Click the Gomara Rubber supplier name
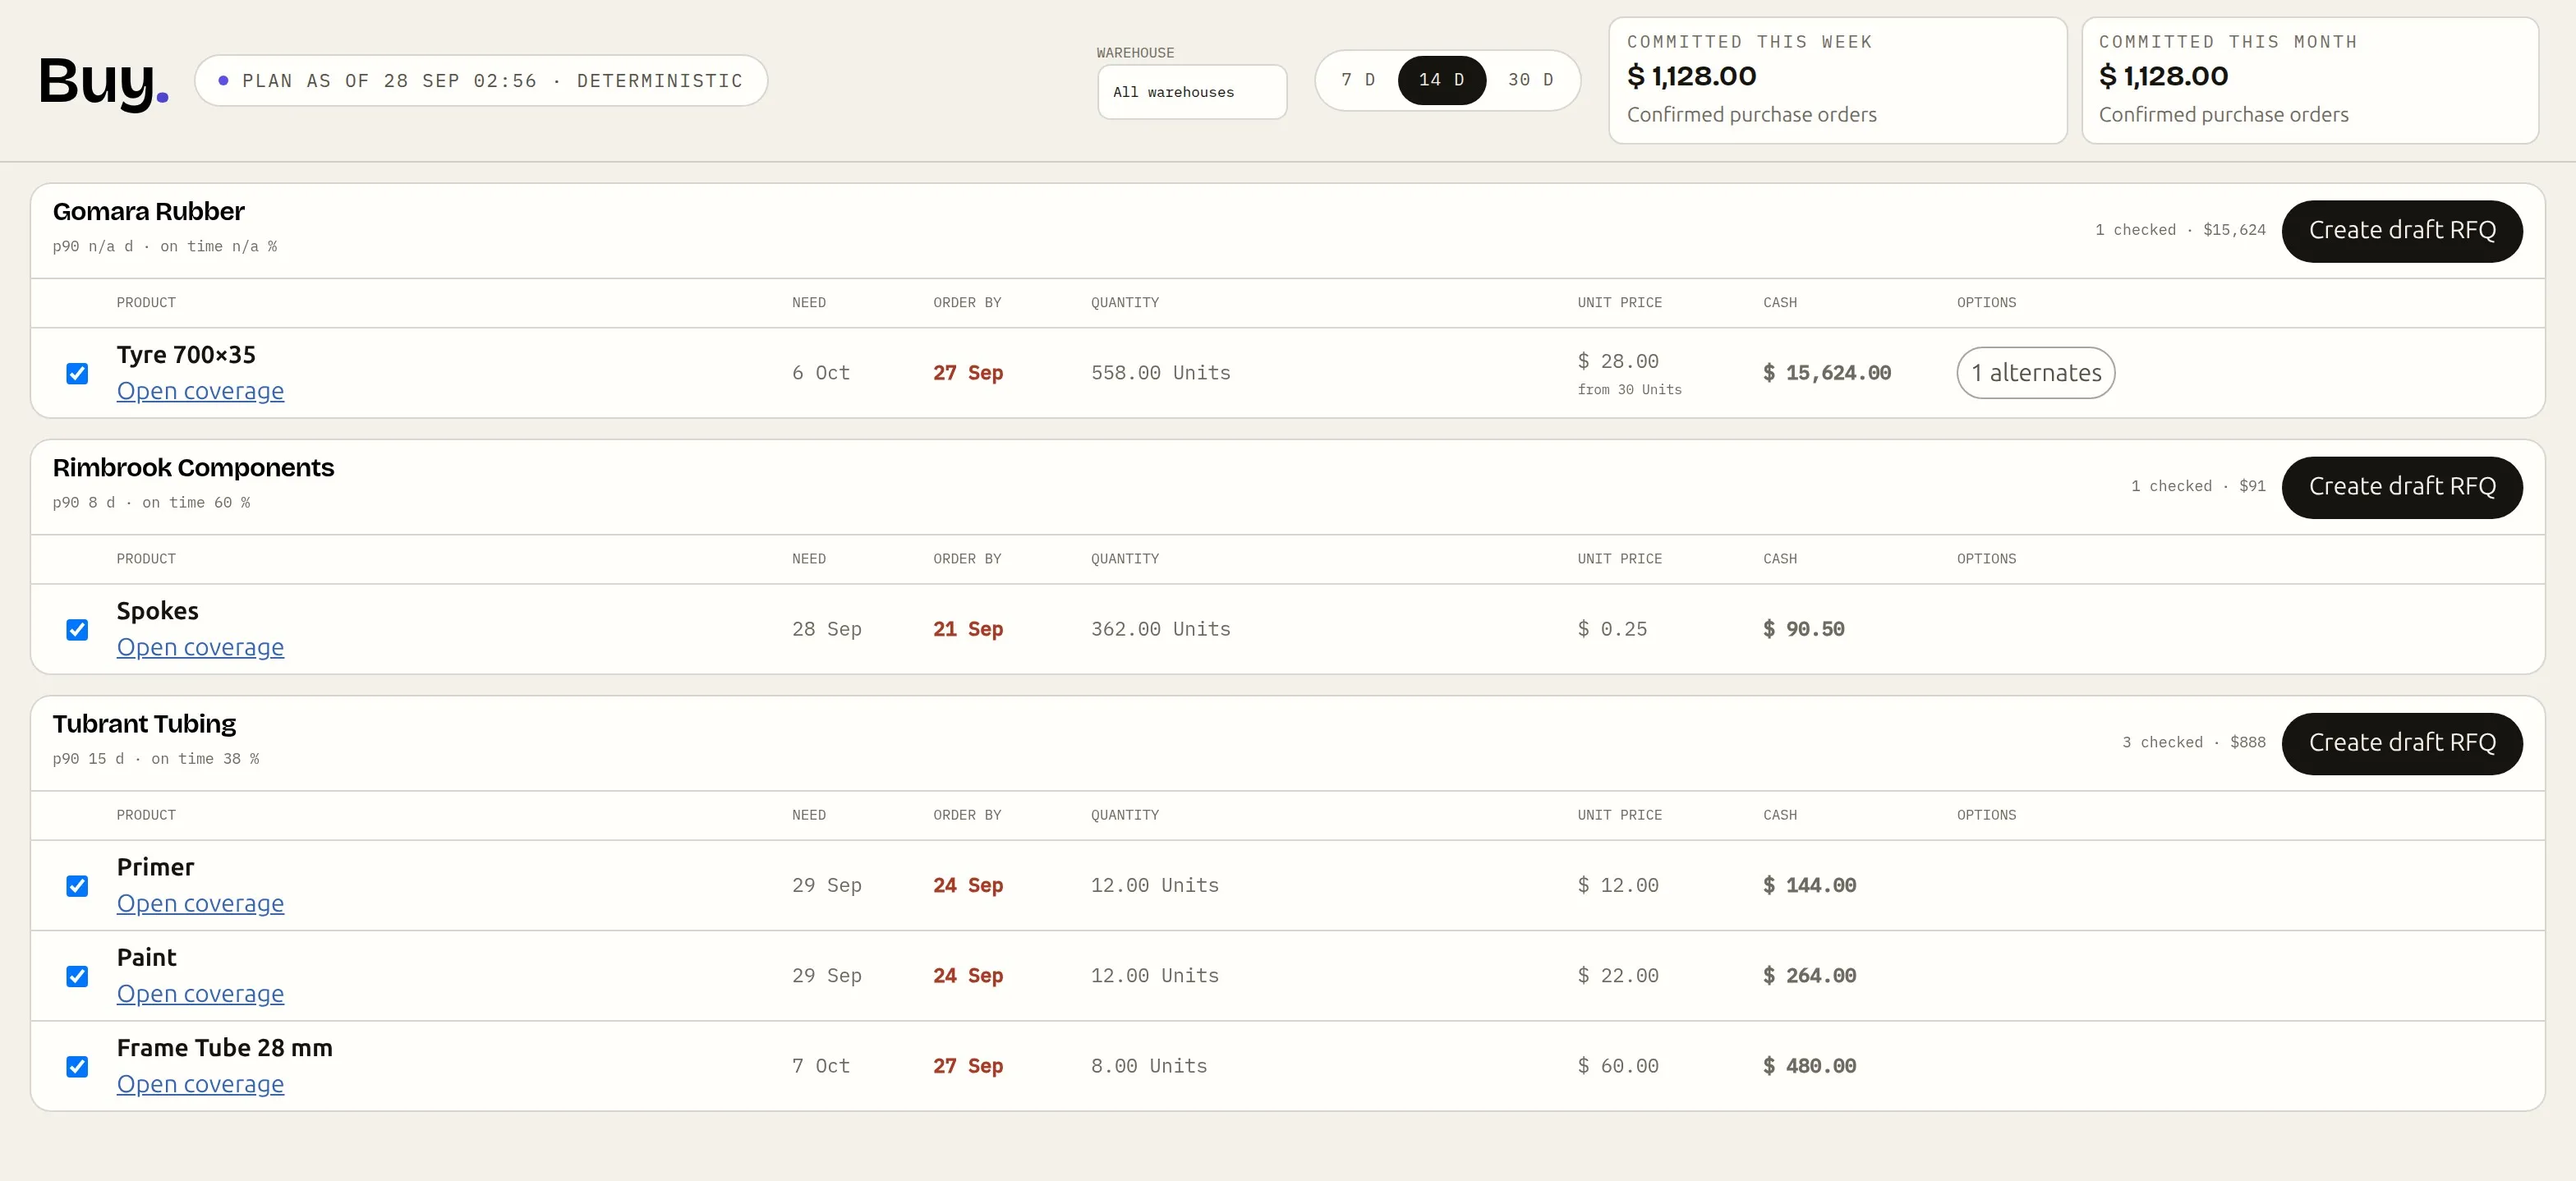 (x=148, y=212)
